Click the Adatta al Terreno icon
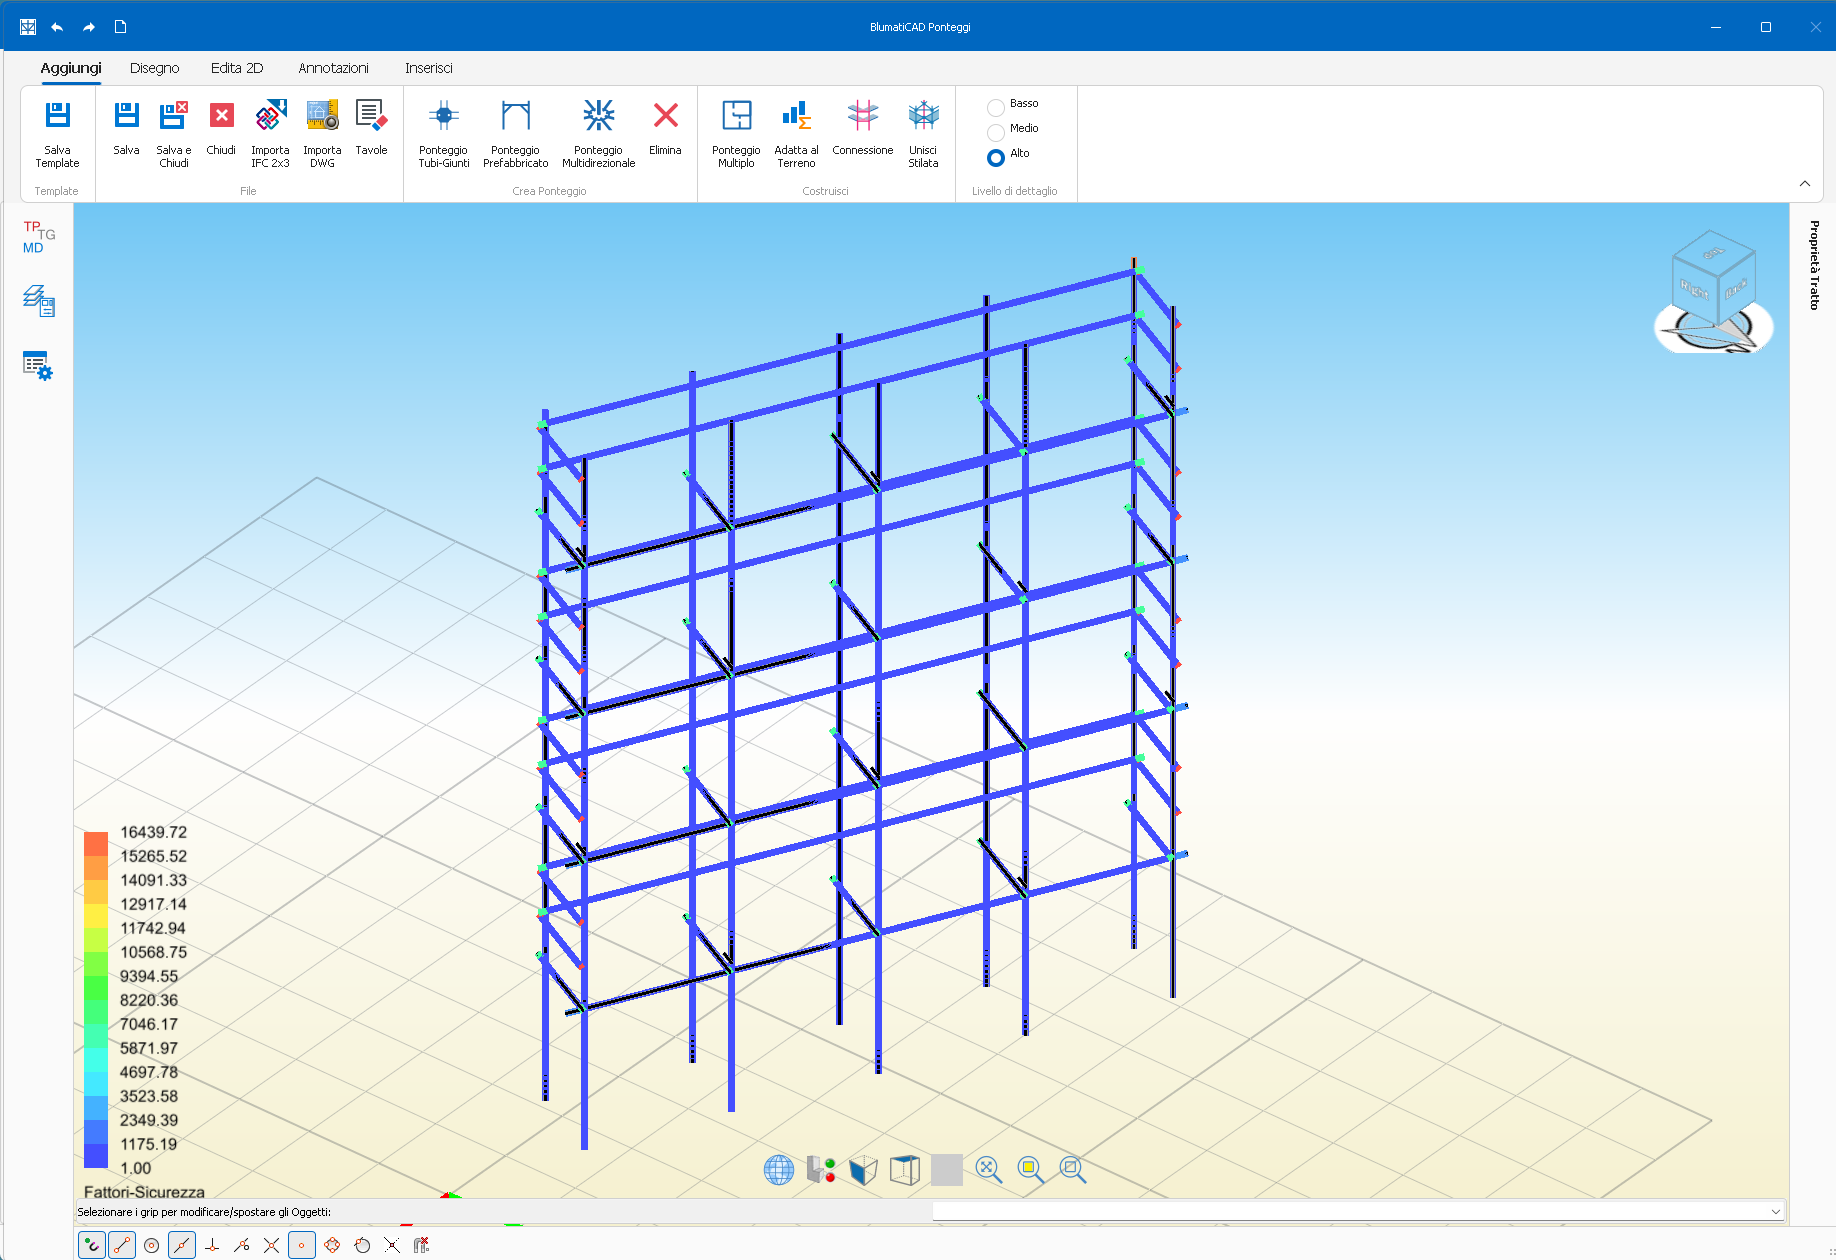Screen dimensions: 1836x1260 [796, 117]
